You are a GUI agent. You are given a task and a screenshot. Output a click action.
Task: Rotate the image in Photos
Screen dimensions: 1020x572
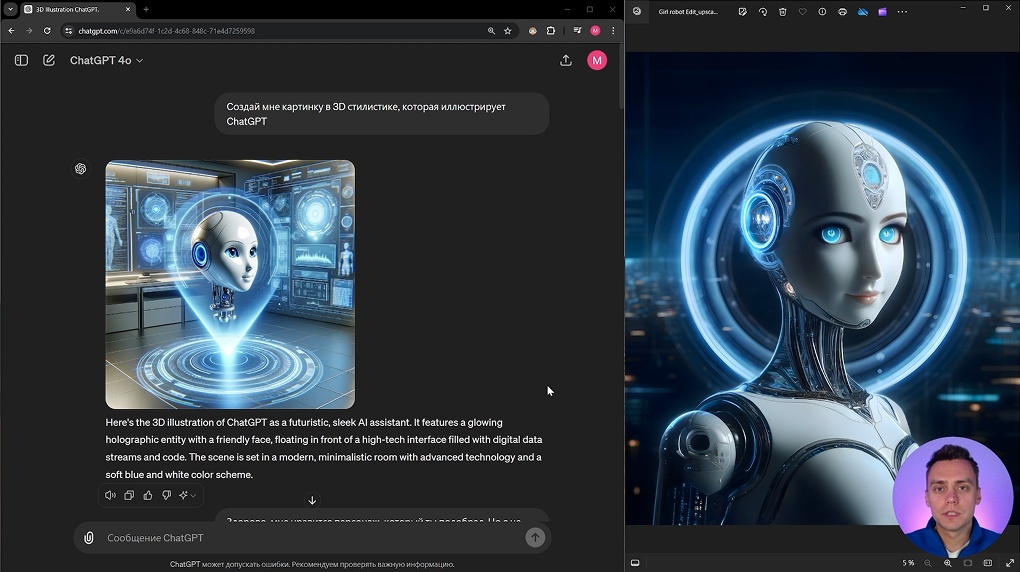(762, 12)
